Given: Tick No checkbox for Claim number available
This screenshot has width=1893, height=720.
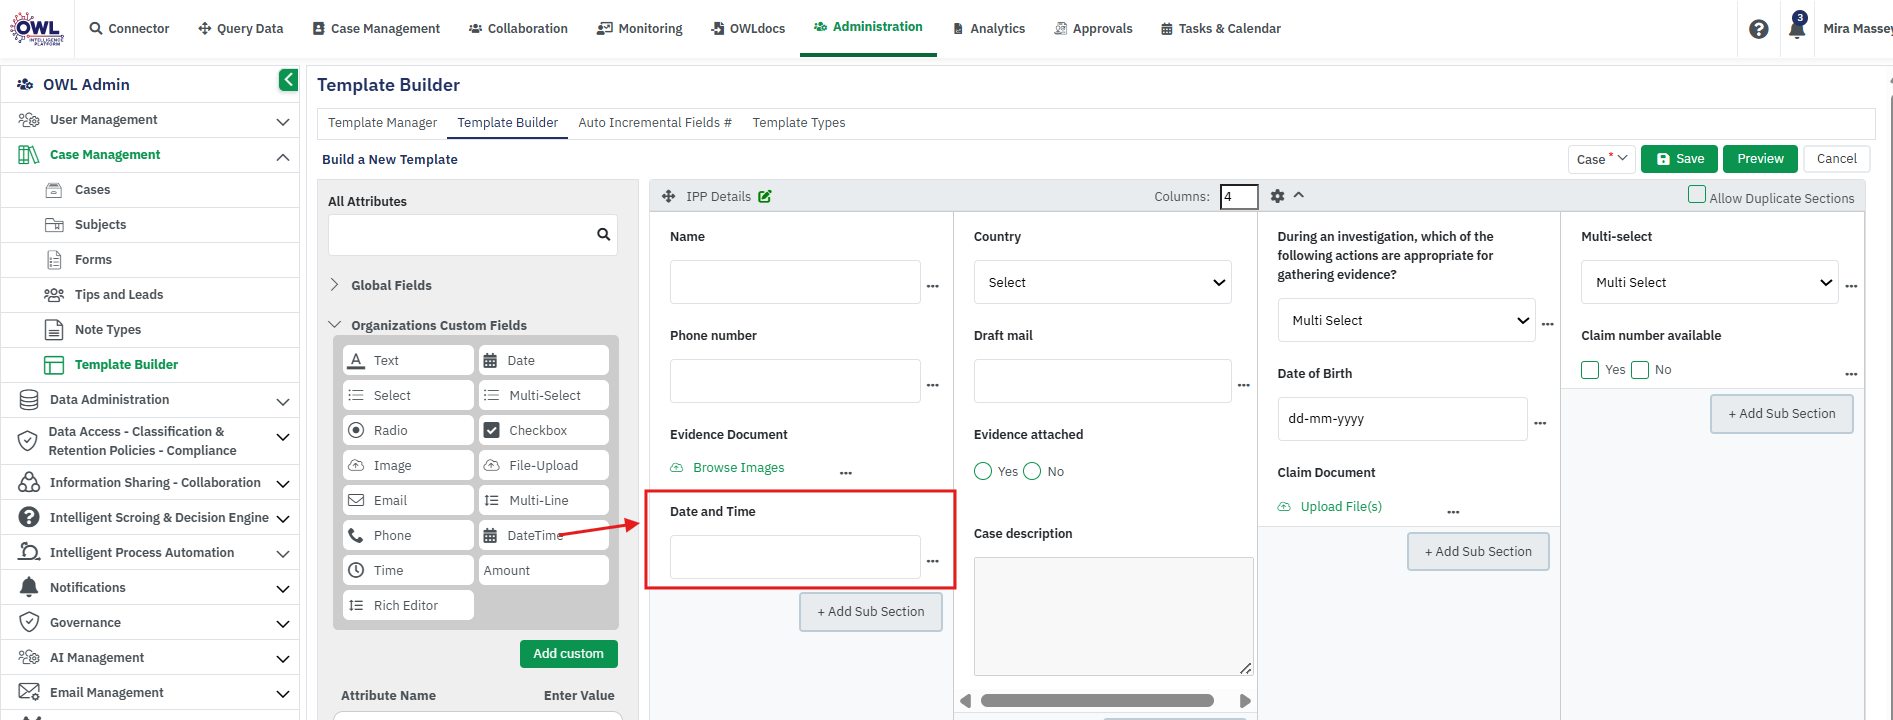Looking at the screenshot, I should click(1640, 370).
